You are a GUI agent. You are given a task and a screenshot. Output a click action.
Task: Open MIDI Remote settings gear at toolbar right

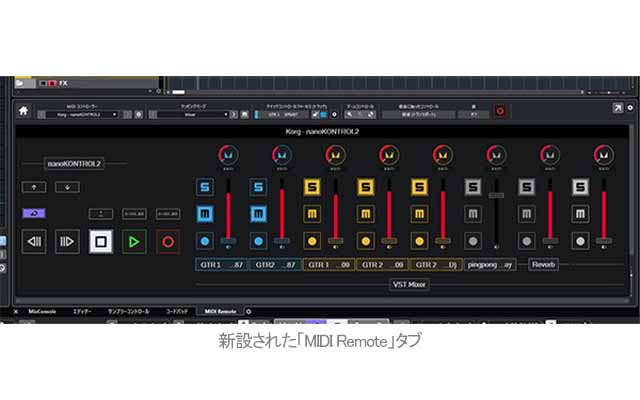[630, 108]
